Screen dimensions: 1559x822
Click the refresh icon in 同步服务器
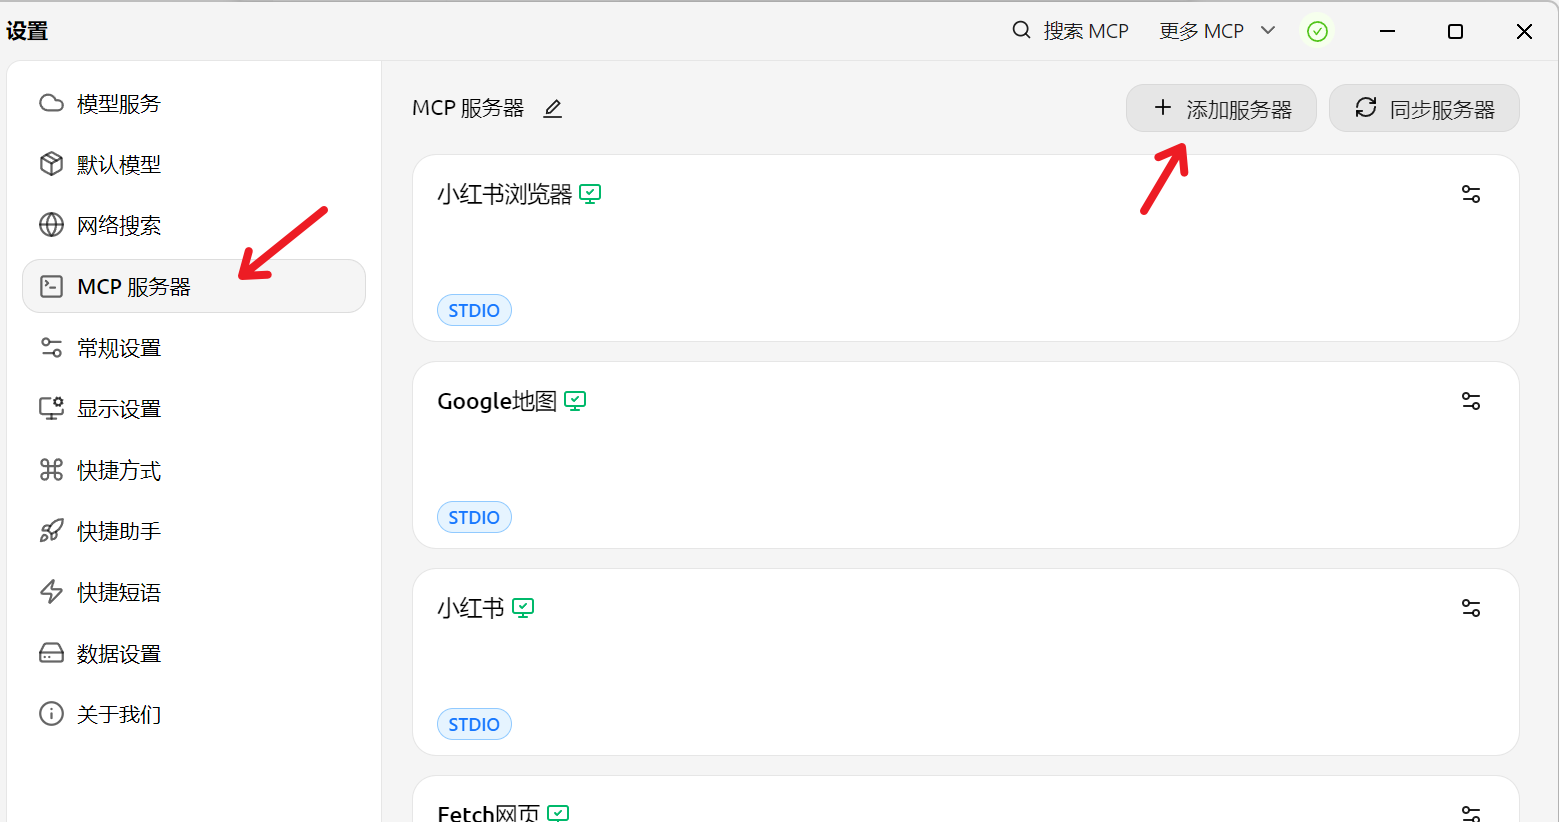1366,107
